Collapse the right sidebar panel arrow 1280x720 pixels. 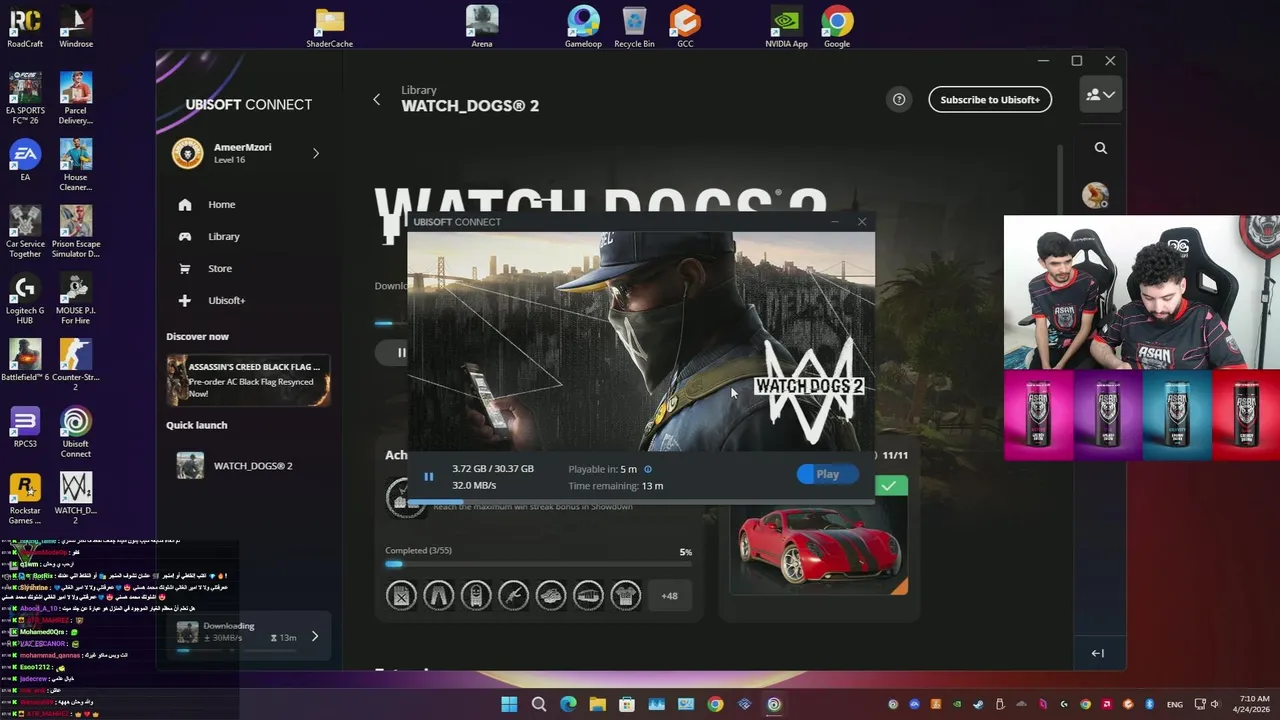pos(1097,653)
